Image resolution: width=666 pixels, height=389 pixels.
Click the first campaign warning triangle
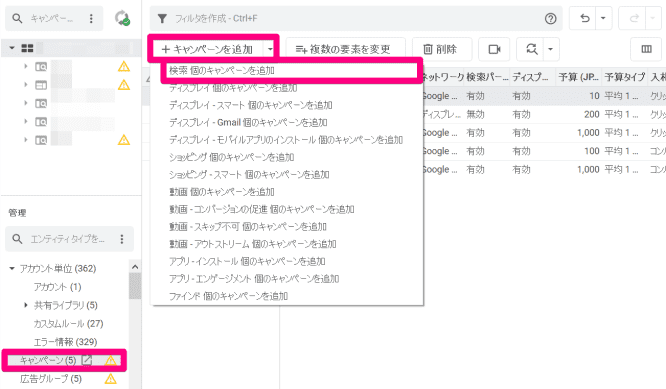point(124,66)
